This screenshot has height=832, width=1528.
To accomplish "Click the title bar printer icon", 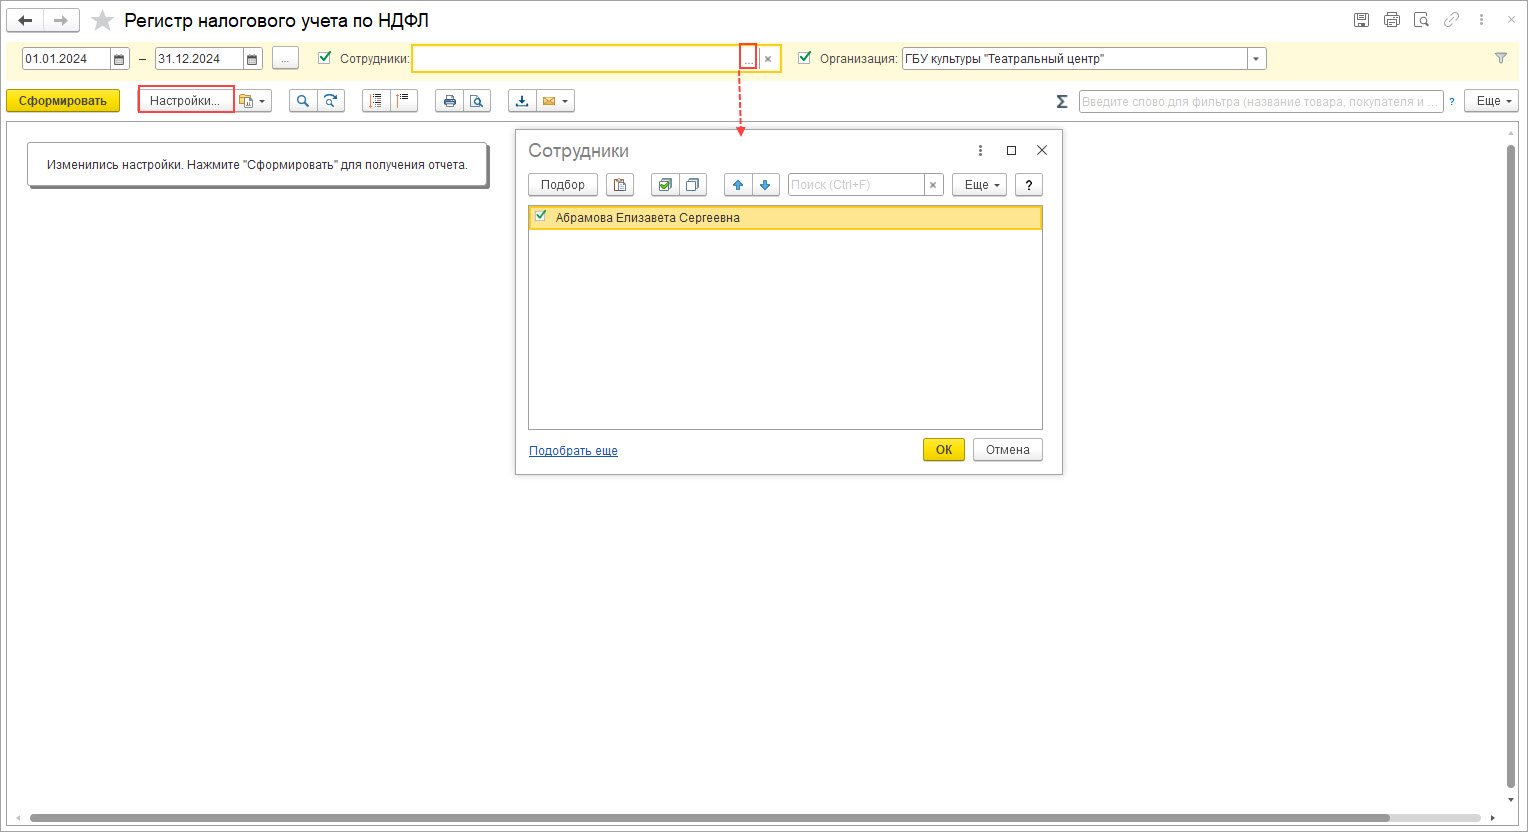I will click(x=1391, y=20).
